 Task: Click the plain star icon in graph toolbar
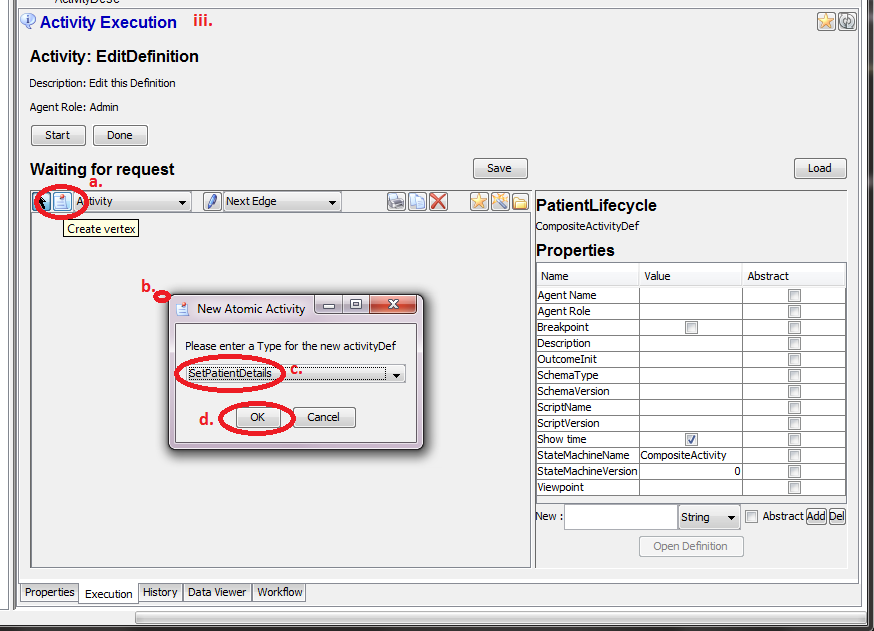(479, 201)
